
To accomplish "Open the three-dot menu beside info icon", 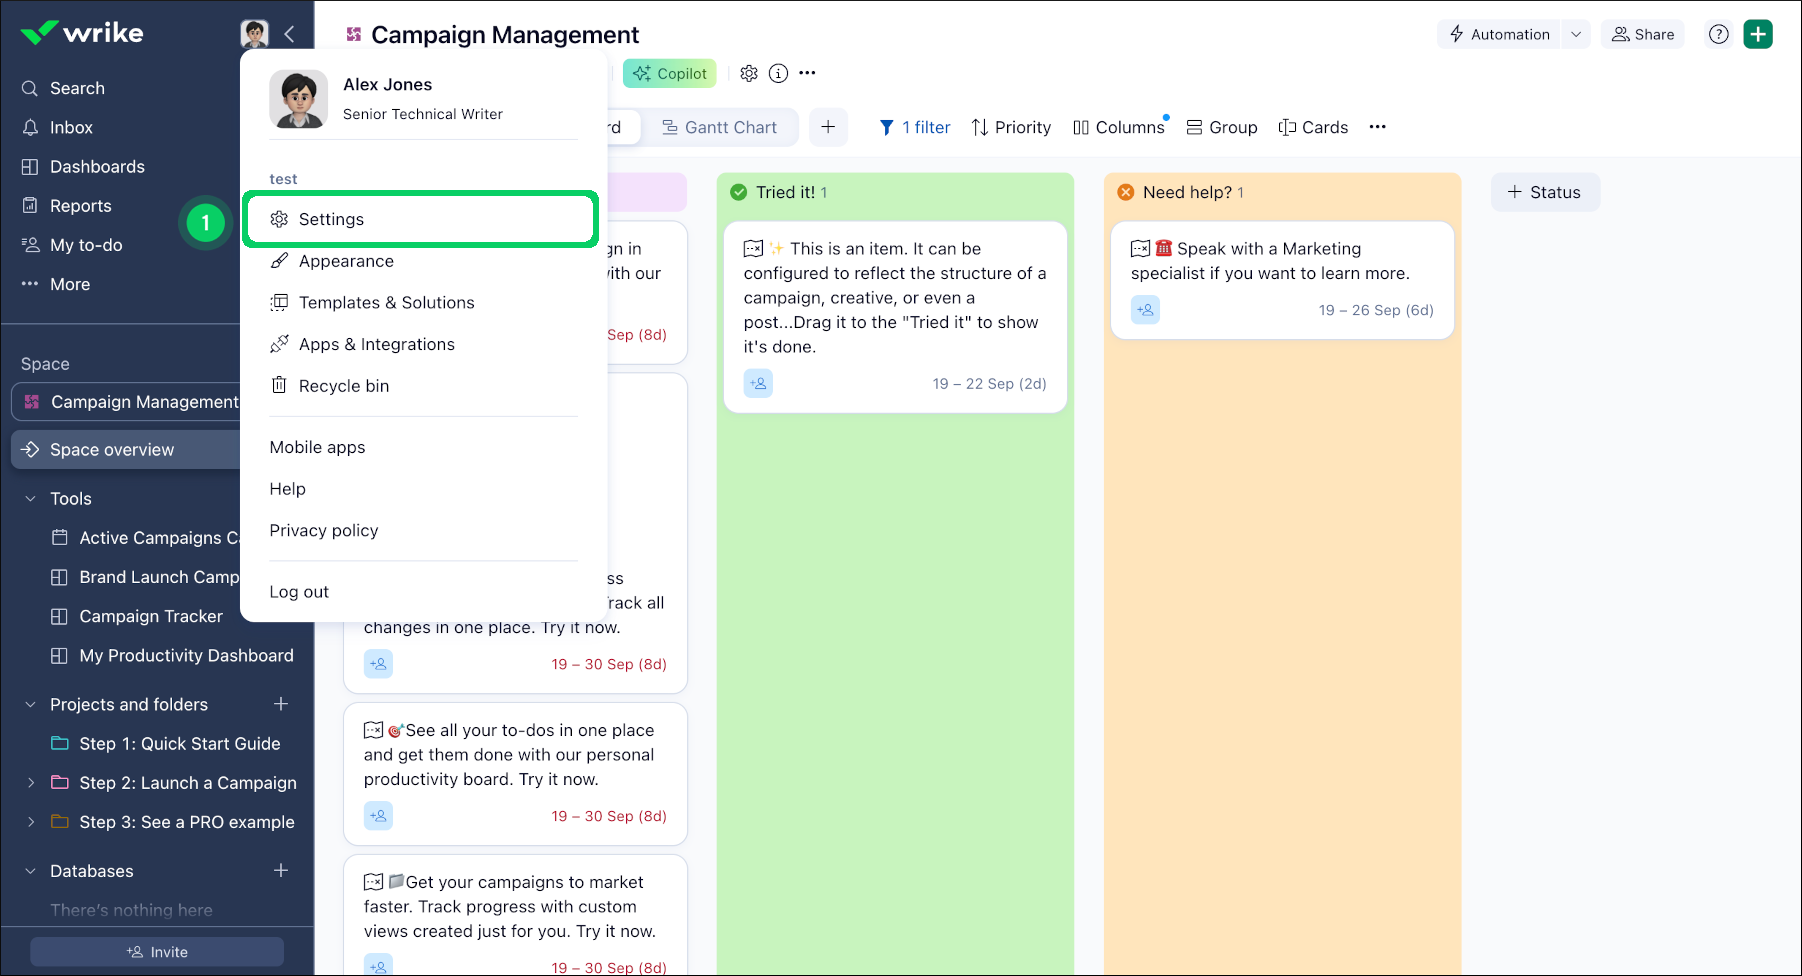I will coord(808,73).
